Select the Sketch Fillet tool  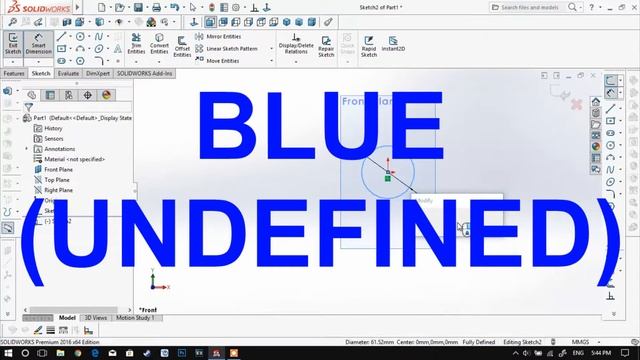click(x=99, y=61)
